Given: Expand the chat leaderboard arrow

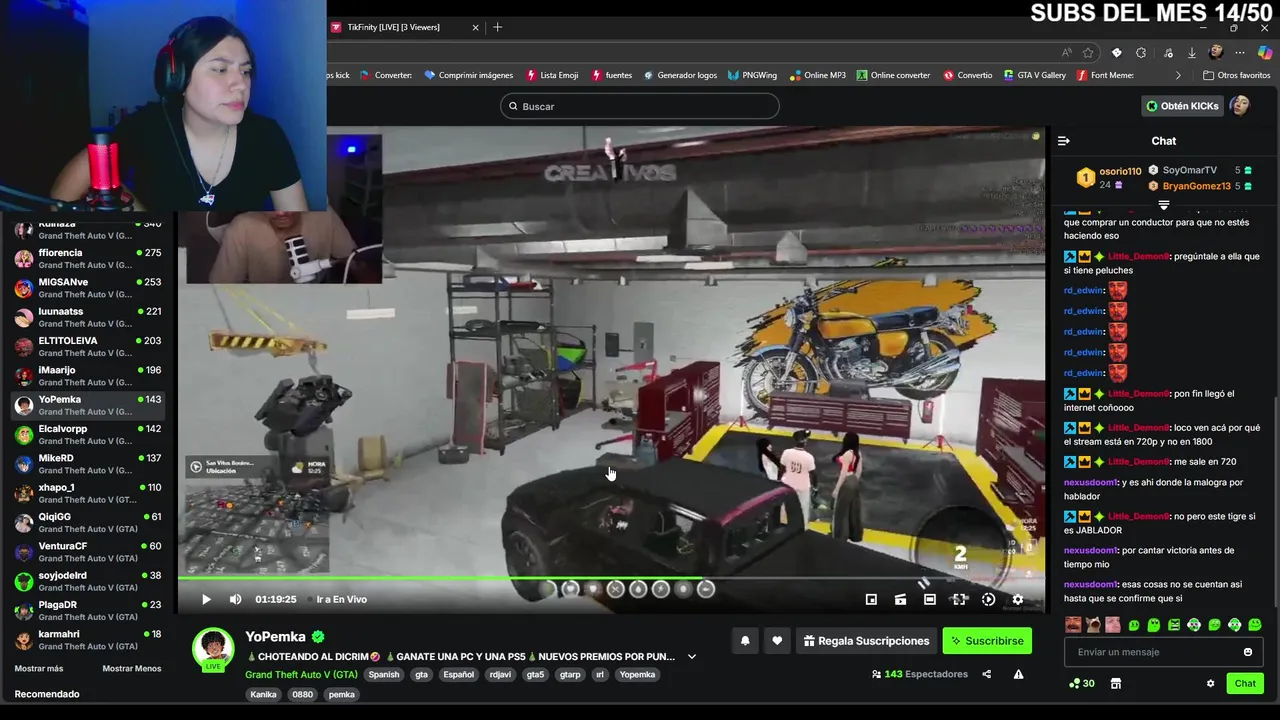Looking at the screenshot, I should pyautogui.click(x=1163, y=205).
